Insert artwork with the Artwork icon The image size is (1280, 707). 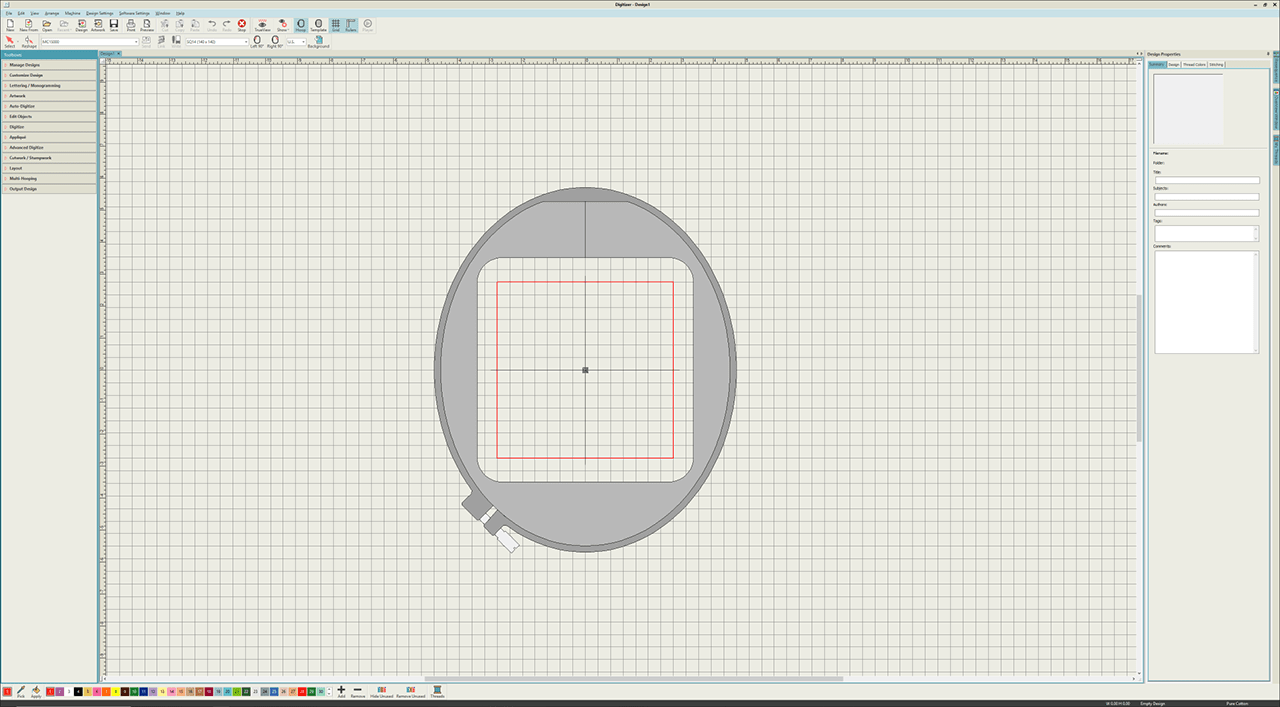[98, 25]
